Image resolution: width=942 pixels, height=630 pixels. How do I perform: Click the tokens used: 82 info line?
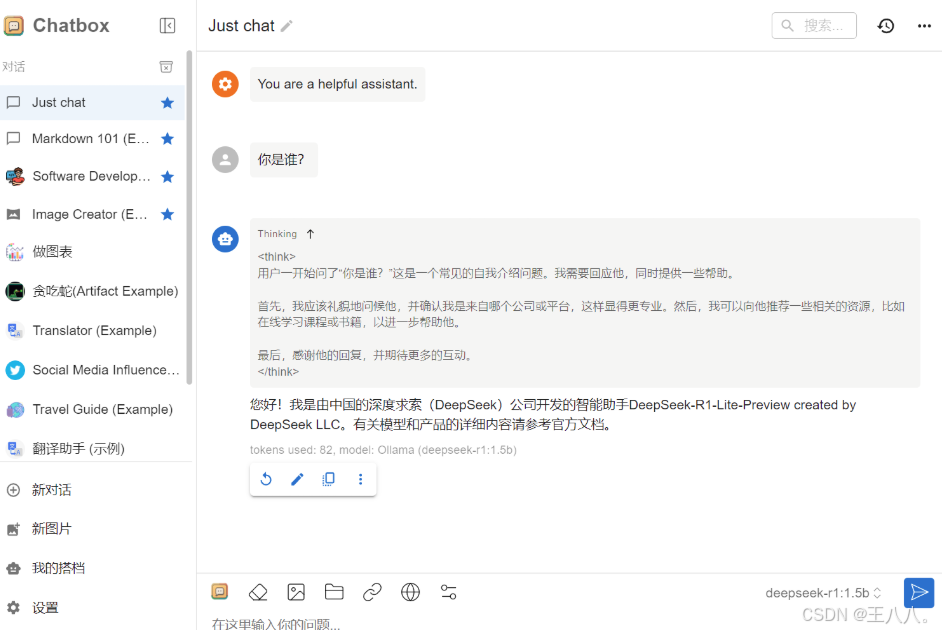point(383,450)
